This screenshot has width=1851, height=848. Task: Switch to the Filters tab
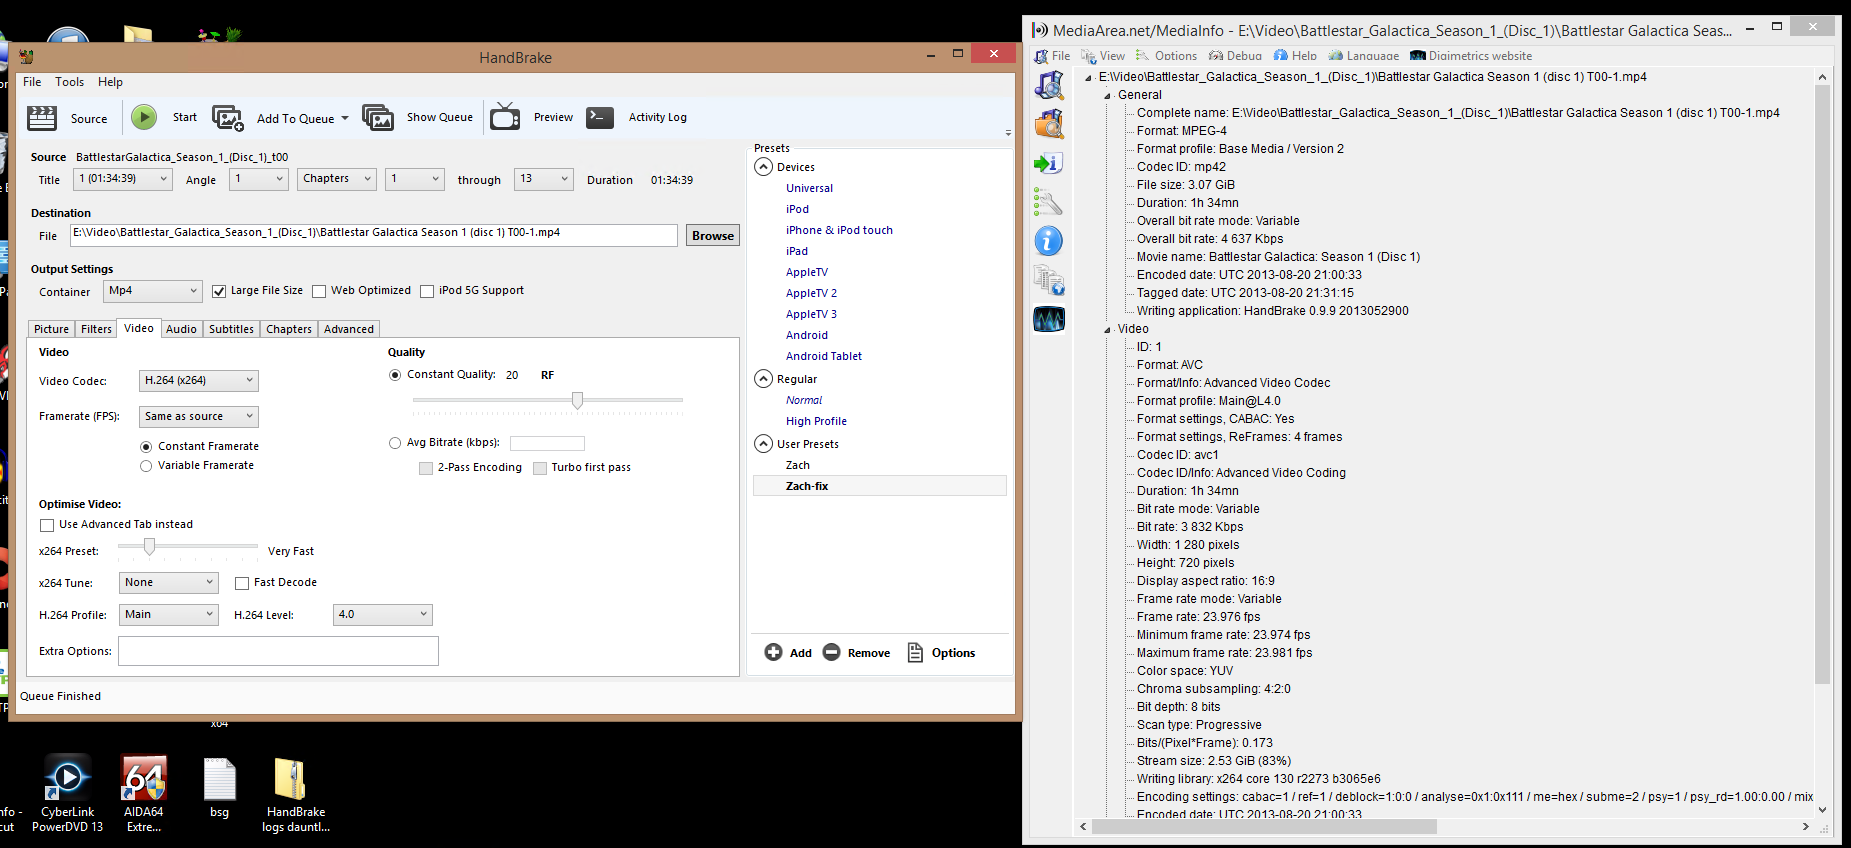pyautogui.click(x=96, y=329)
